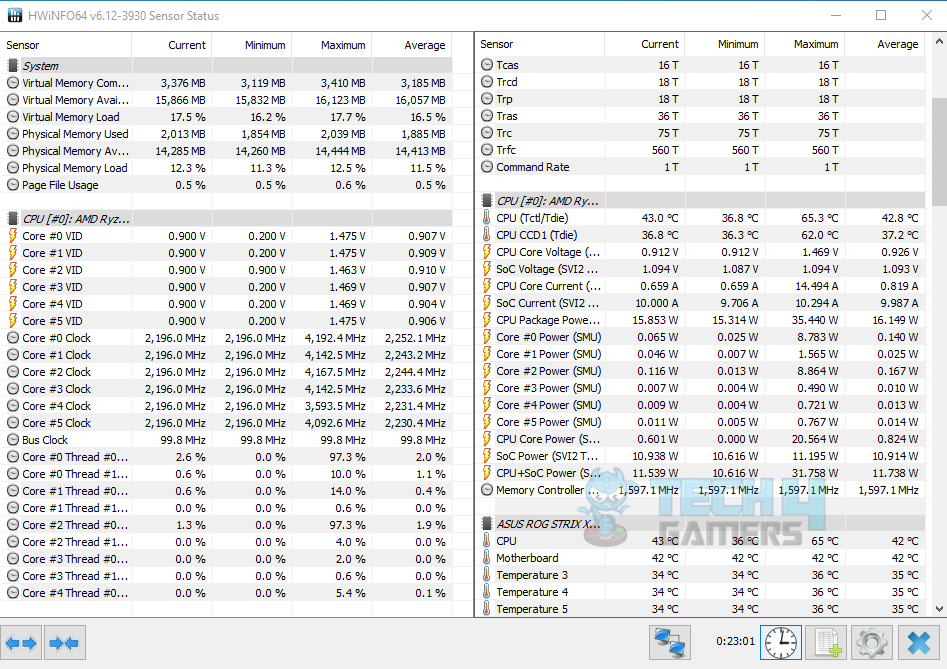Click the right pane Average column header
This screenshot has width=947, height=669.
tap(885, 44)
